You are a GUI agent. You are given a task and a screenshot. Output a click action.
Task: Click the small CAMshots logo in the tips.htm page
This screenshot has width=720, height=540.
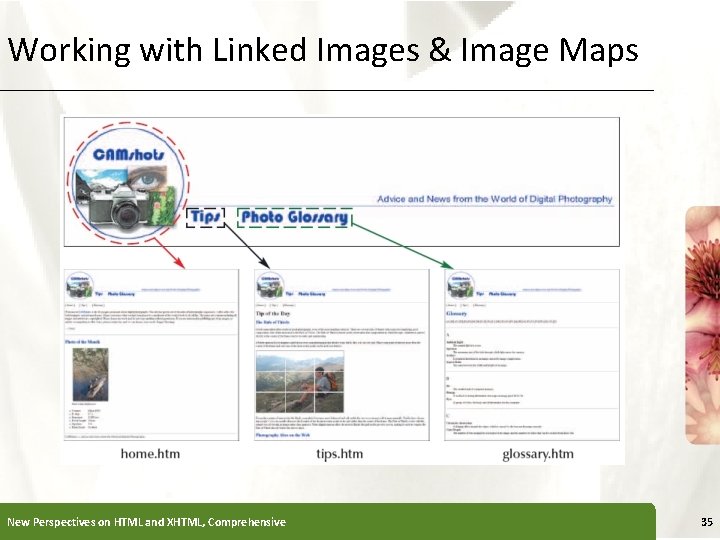[270, 286]
